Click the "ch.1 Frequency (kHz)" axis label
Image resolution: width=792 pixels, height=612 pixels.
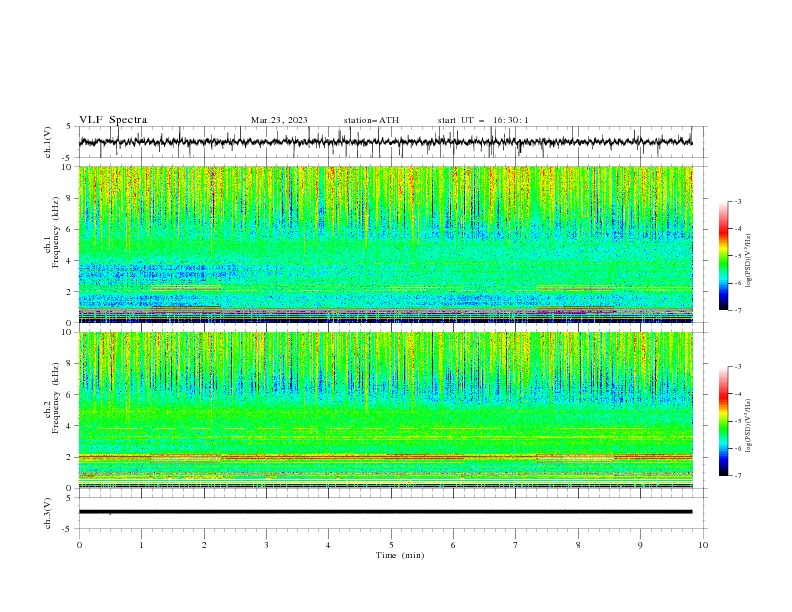click(x=52, y=233)
